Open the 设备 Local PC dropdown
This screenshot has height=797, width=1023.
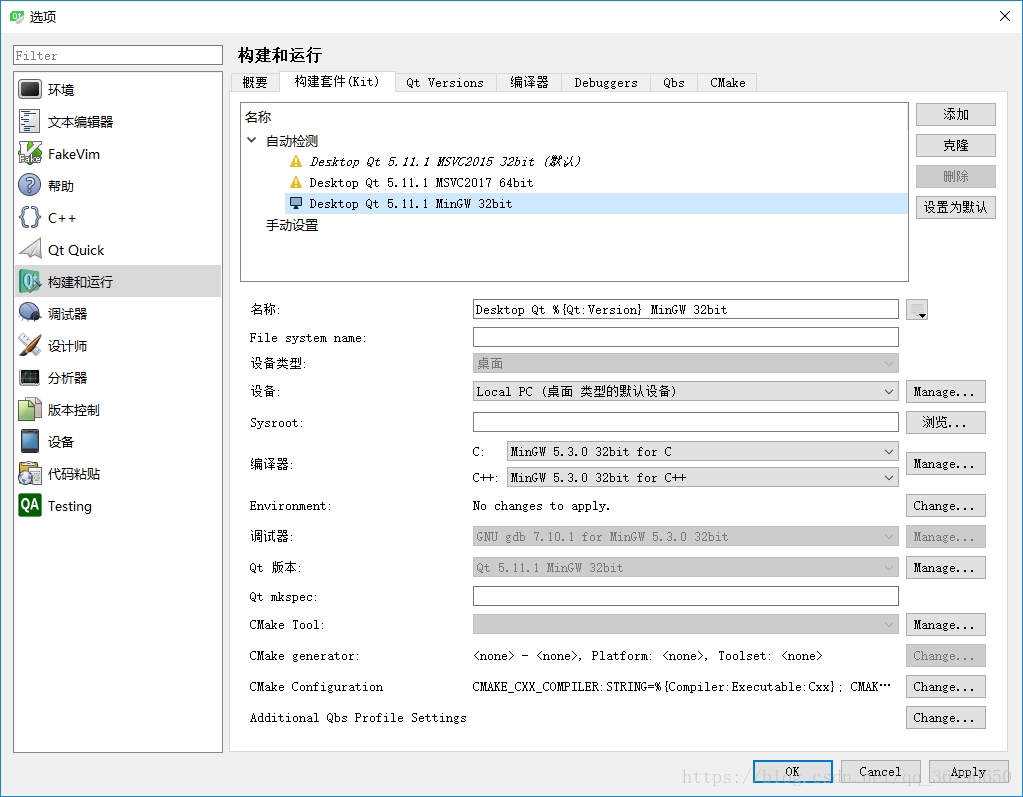[685, 391]
